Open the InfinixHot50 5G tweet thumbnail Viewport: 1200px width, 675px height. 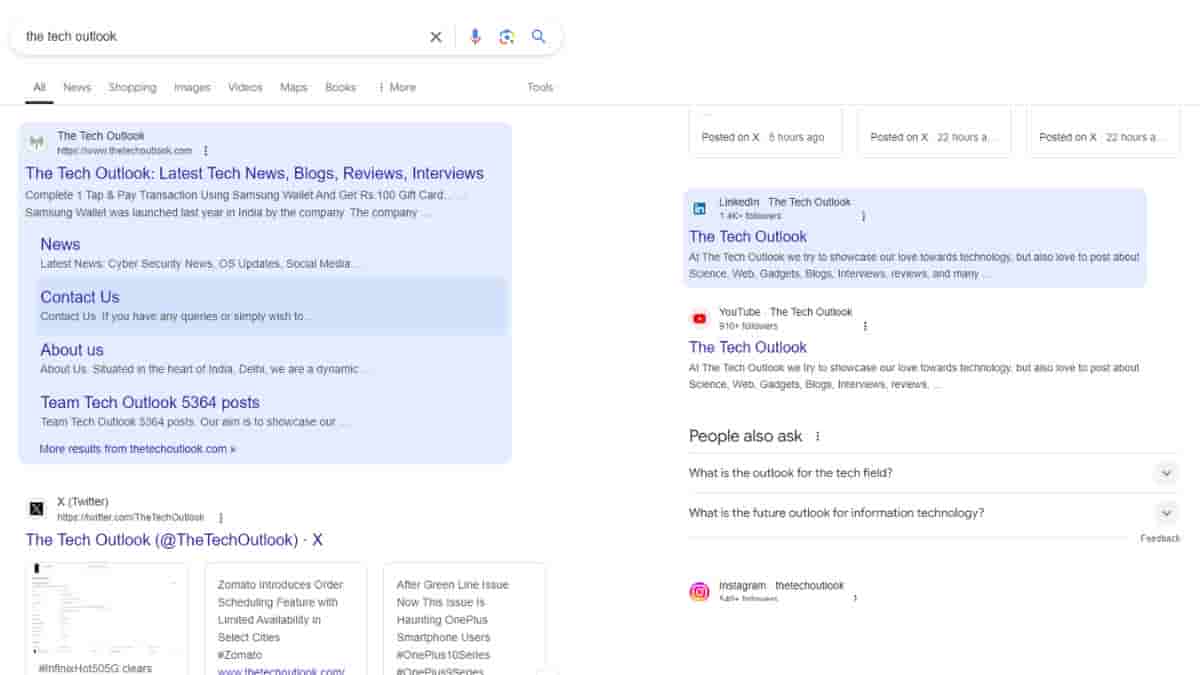point(106,610)
